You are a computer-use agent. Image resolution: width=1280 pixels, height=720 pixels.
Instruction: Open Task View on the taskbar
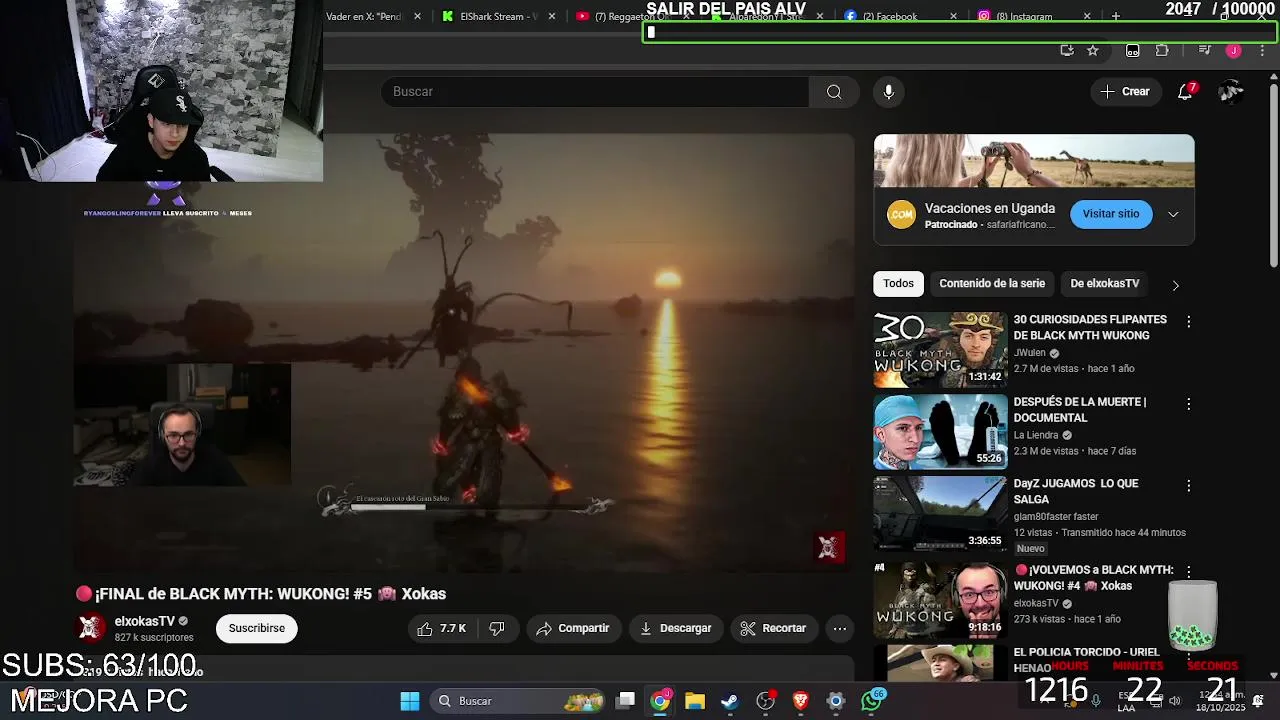[x=625, y=701]
